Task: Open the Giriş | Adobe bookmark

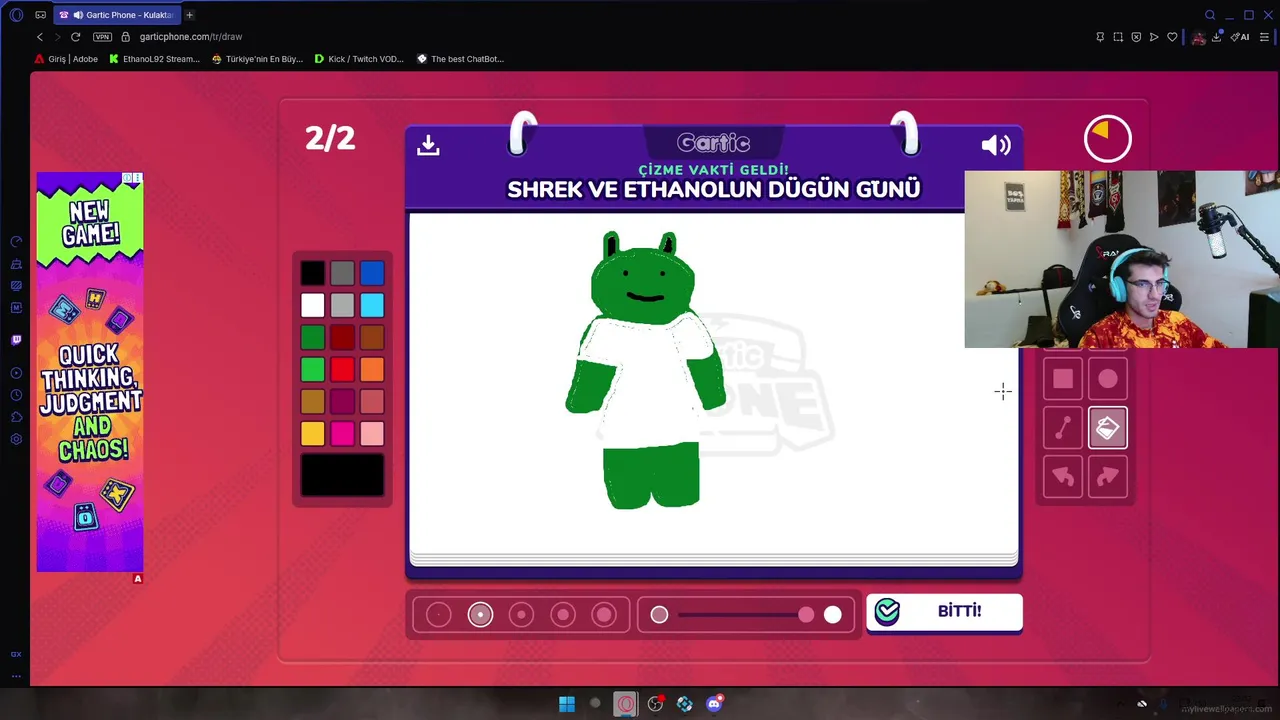Action: pos(66,59)
